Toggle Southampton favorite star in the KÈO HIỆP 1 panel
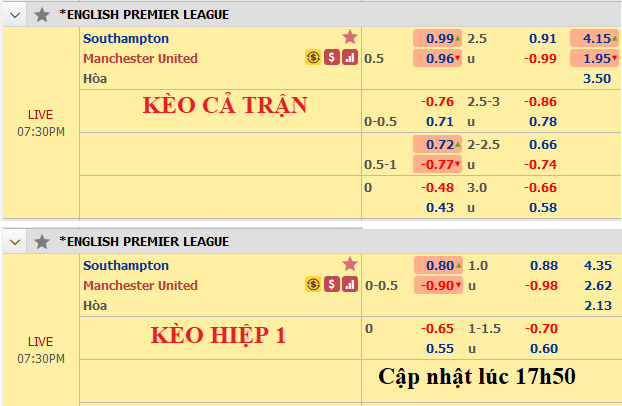 tap(349, 264)
